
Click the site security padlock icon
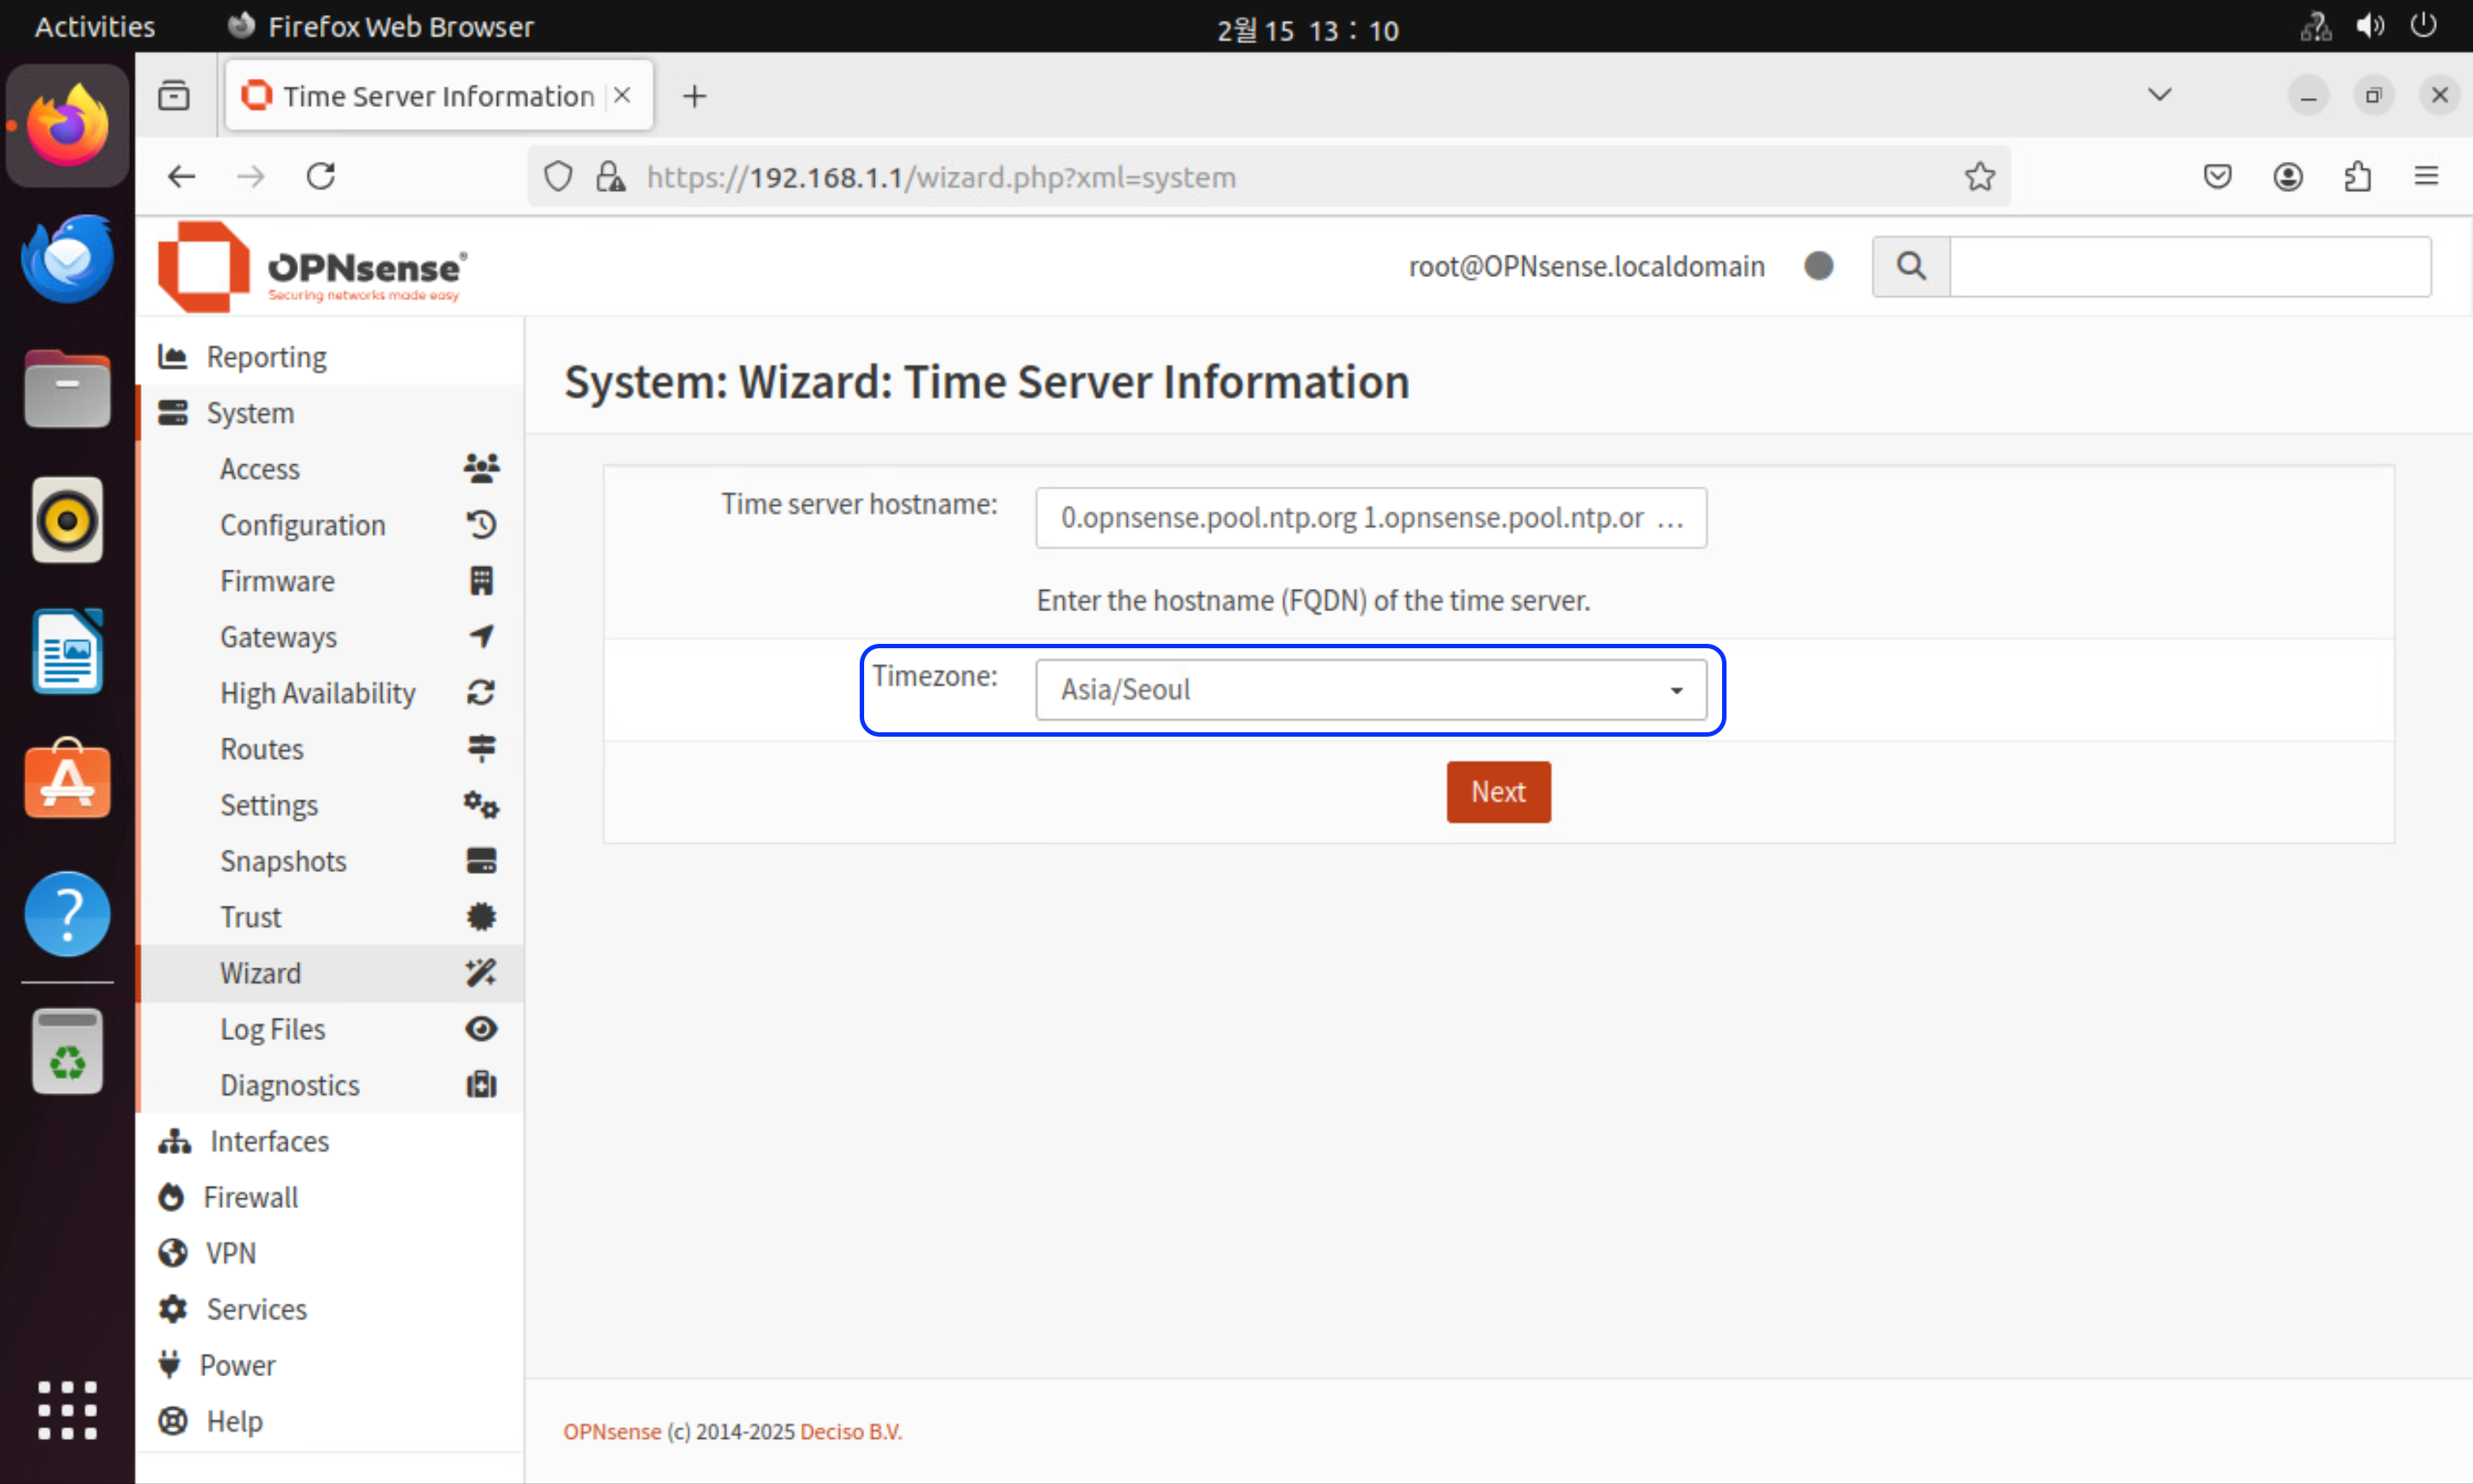coord(610,177)
